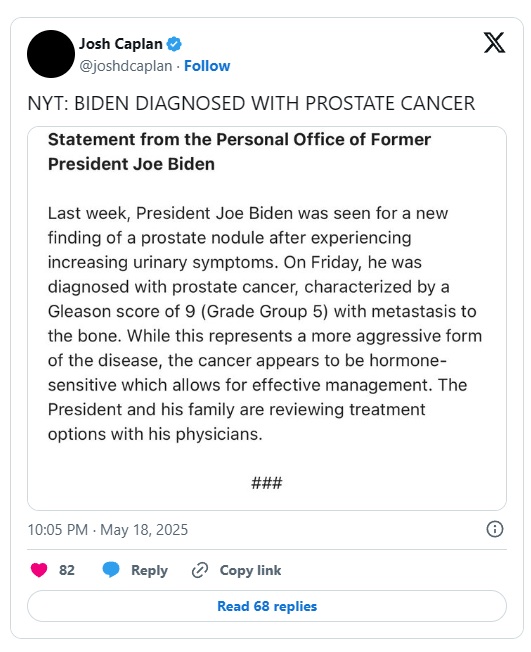Image resolution: width=531 pixels, height=652 pixels.
Task: Follow Josh Caplan
Action: tap(207, 66)
